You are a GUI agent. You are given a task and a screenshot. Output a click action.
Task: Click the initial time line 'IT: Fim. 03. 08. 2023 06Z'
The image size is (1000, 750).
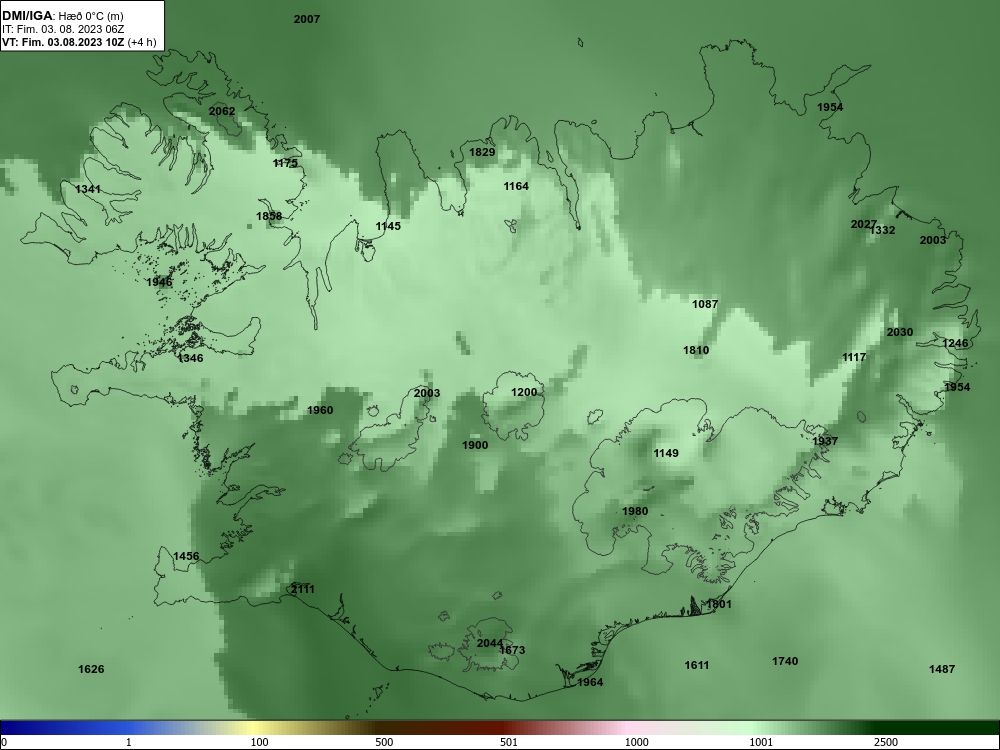tap(62, 29)
